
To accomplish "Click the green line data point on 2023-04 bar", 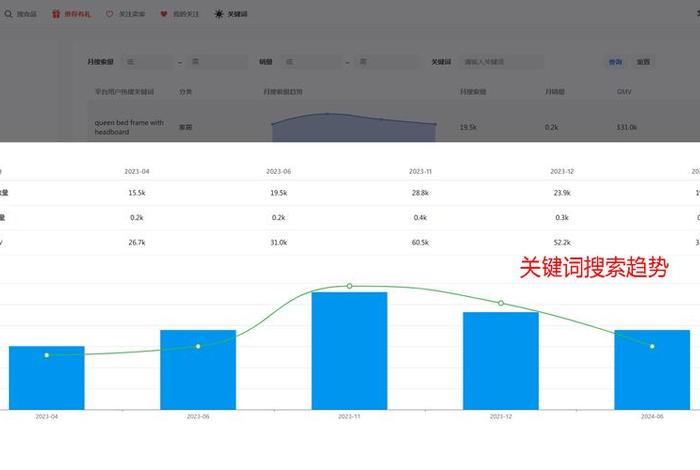I will point(47,355).
